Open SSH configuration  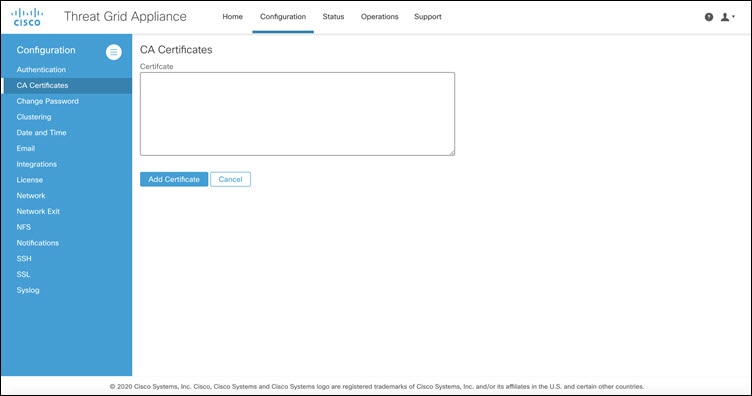(24, 258)
